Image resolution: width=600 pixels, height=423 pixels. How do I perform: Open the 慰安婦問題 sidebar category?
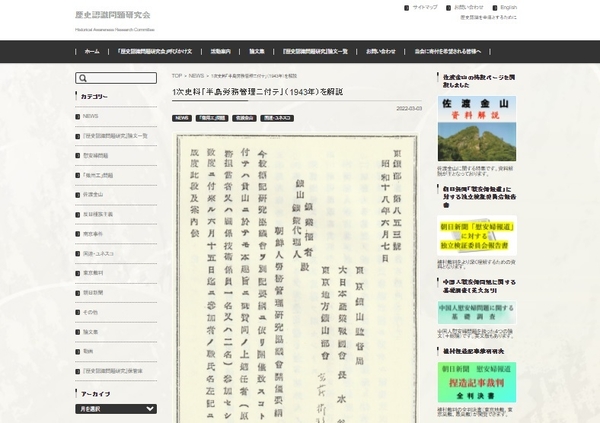pyautogui.click(x=96, y=155)
